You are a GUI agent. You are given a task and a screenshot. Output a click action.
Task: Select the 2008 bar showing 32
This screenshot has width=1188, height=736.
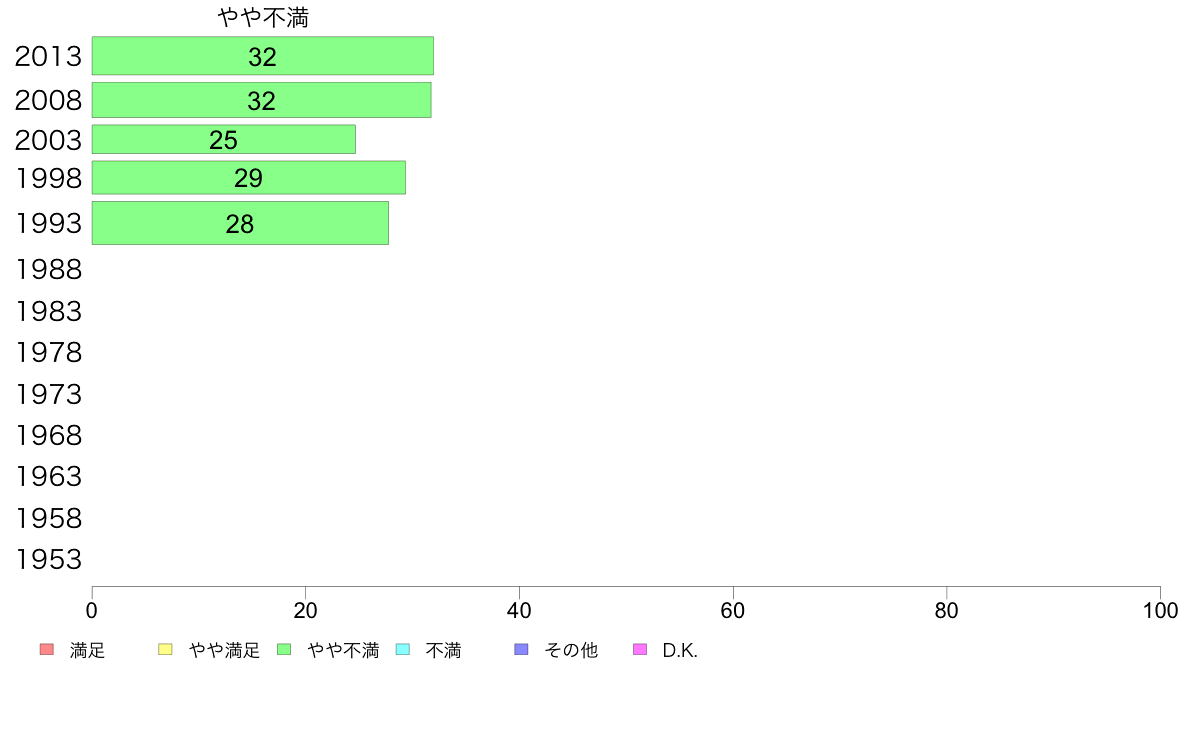coord(261,100)
